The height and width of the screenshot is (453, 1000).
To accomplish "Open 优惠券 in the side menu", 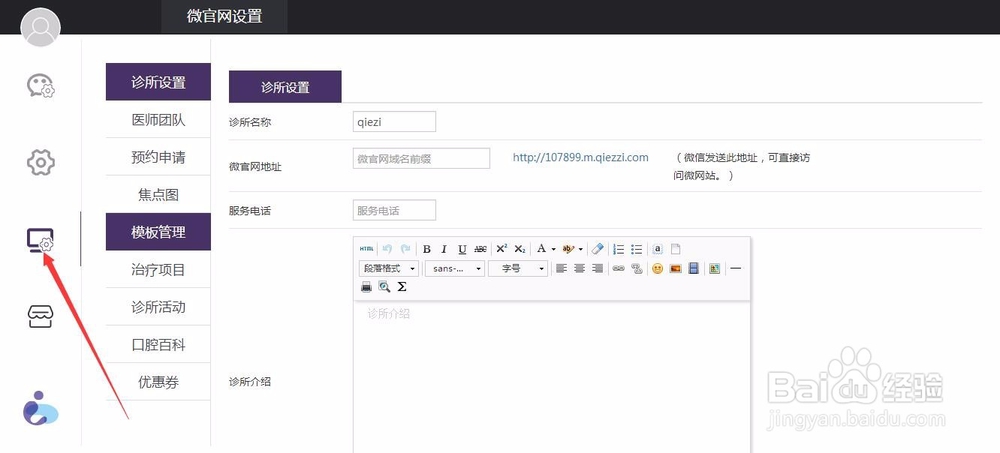I will (158, 382).
